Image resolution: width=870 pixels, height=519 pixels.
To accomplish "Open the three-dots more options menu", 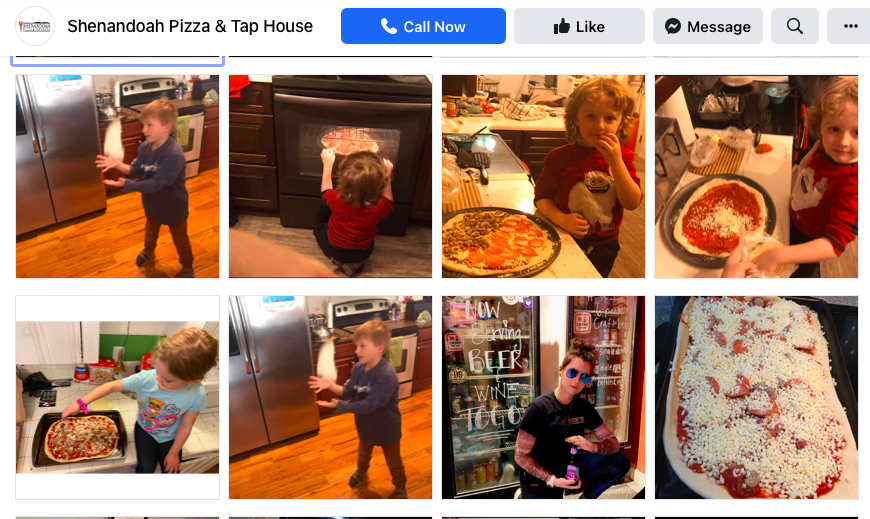I will (x=849, y=26).
